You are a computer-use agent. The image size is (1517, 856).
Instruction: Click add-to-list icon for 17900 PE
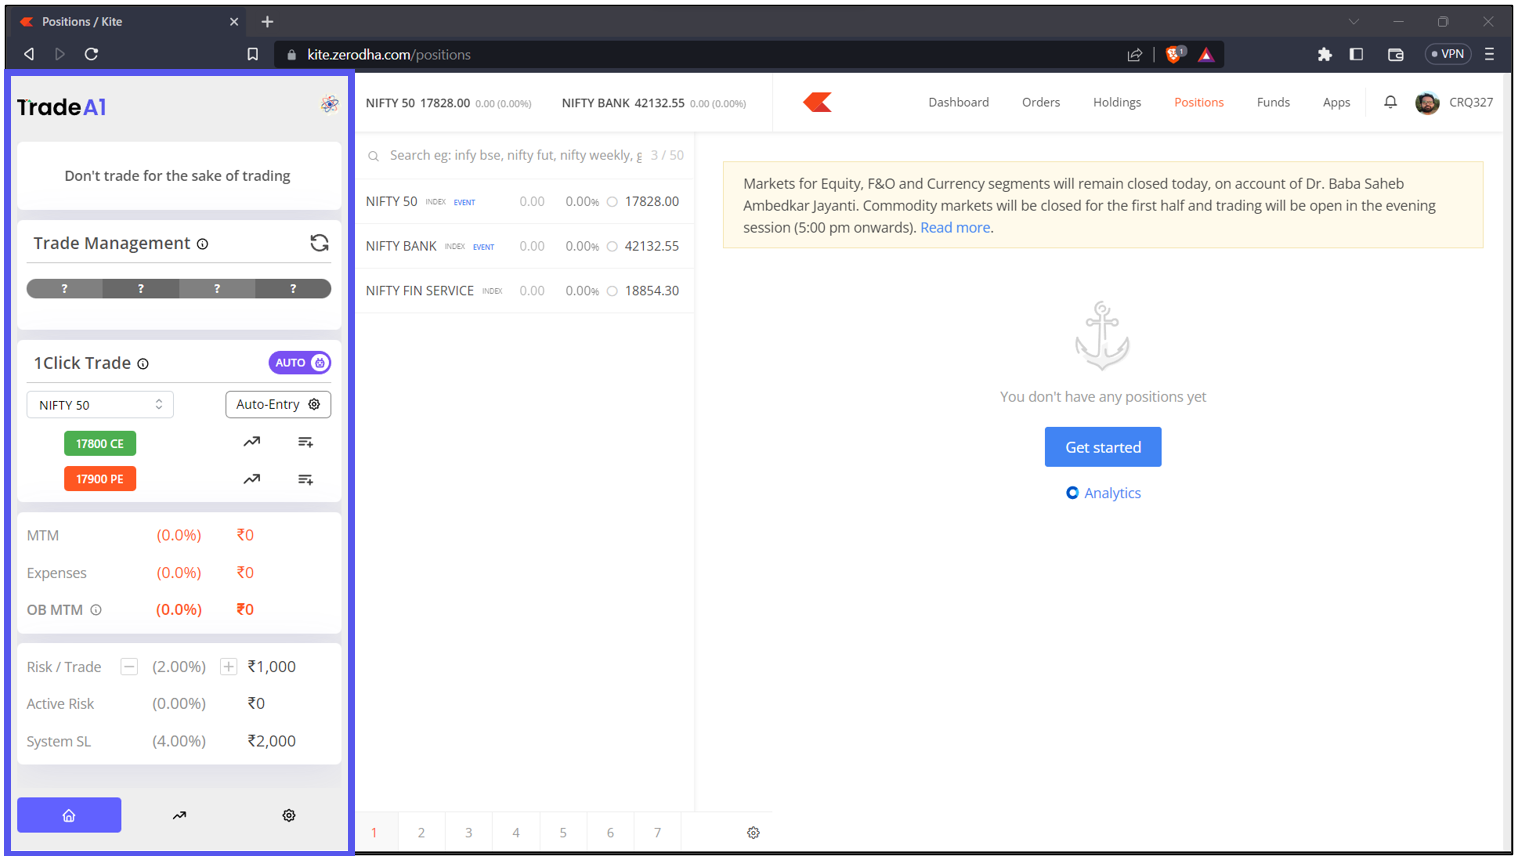tap(305, 479)
